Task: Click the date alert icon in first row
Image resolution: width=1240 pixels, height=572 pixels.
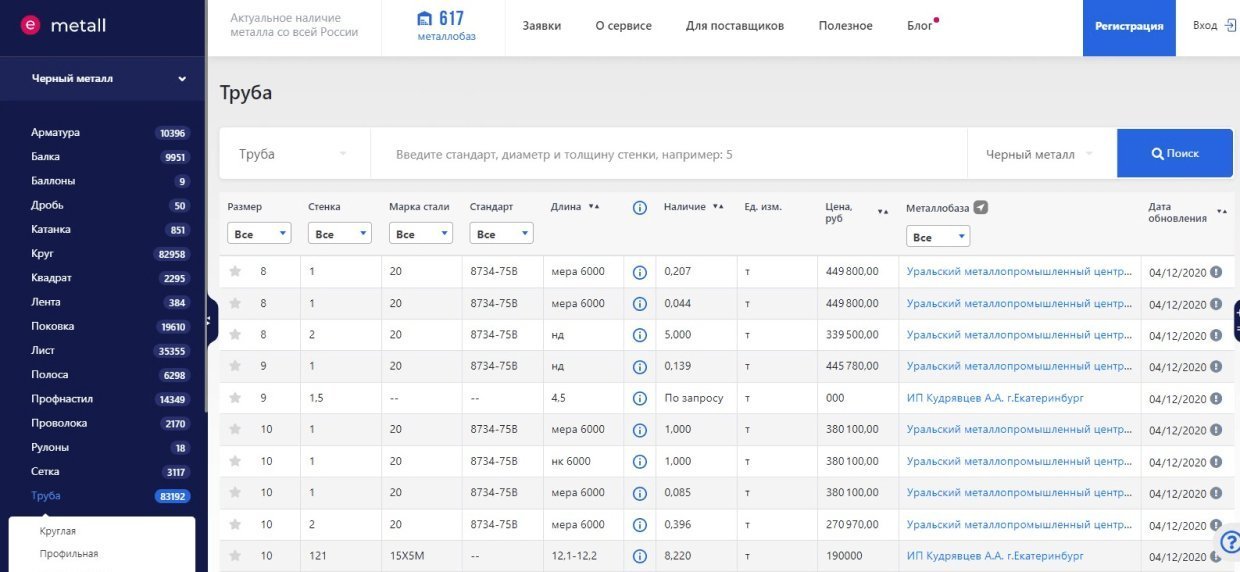Action: point(1217,271)
